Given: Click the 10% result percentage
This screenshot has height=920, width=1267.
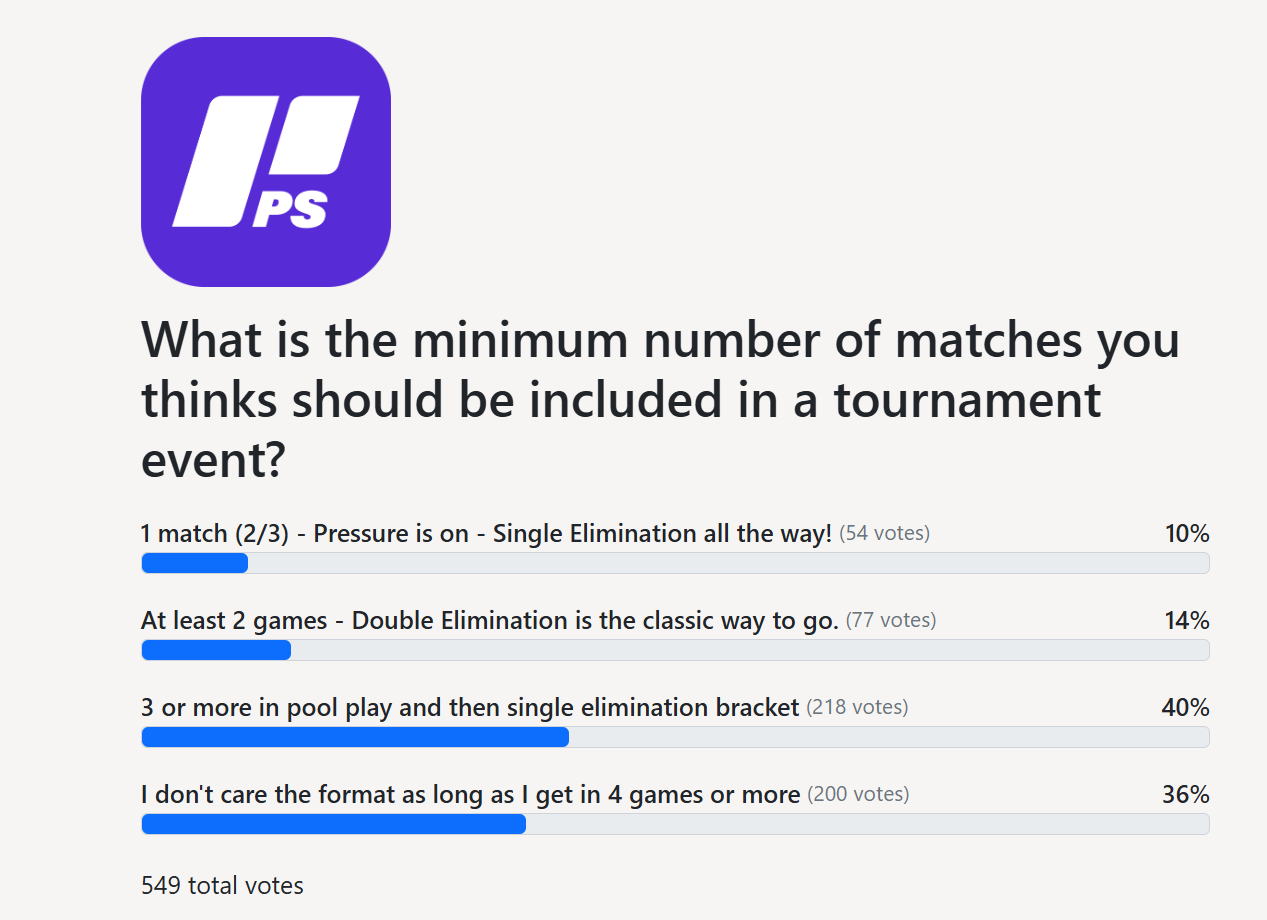Looking at the screenshot, I should pyautogui.click(x=1187, y=534).
